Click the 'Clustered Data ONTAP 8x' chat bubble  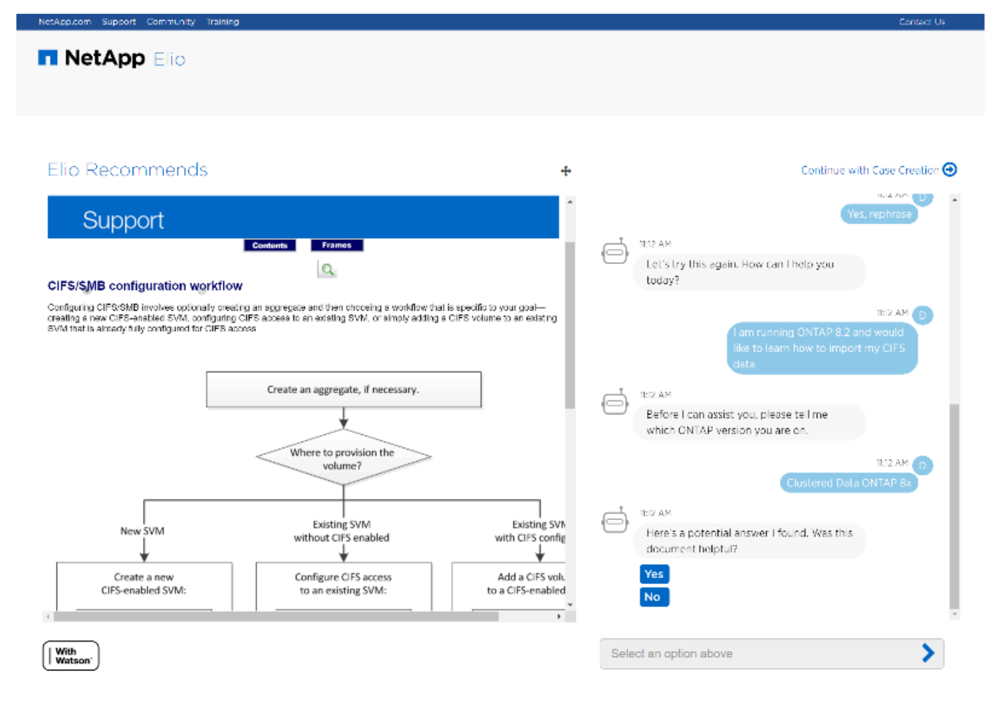(849, 483)
